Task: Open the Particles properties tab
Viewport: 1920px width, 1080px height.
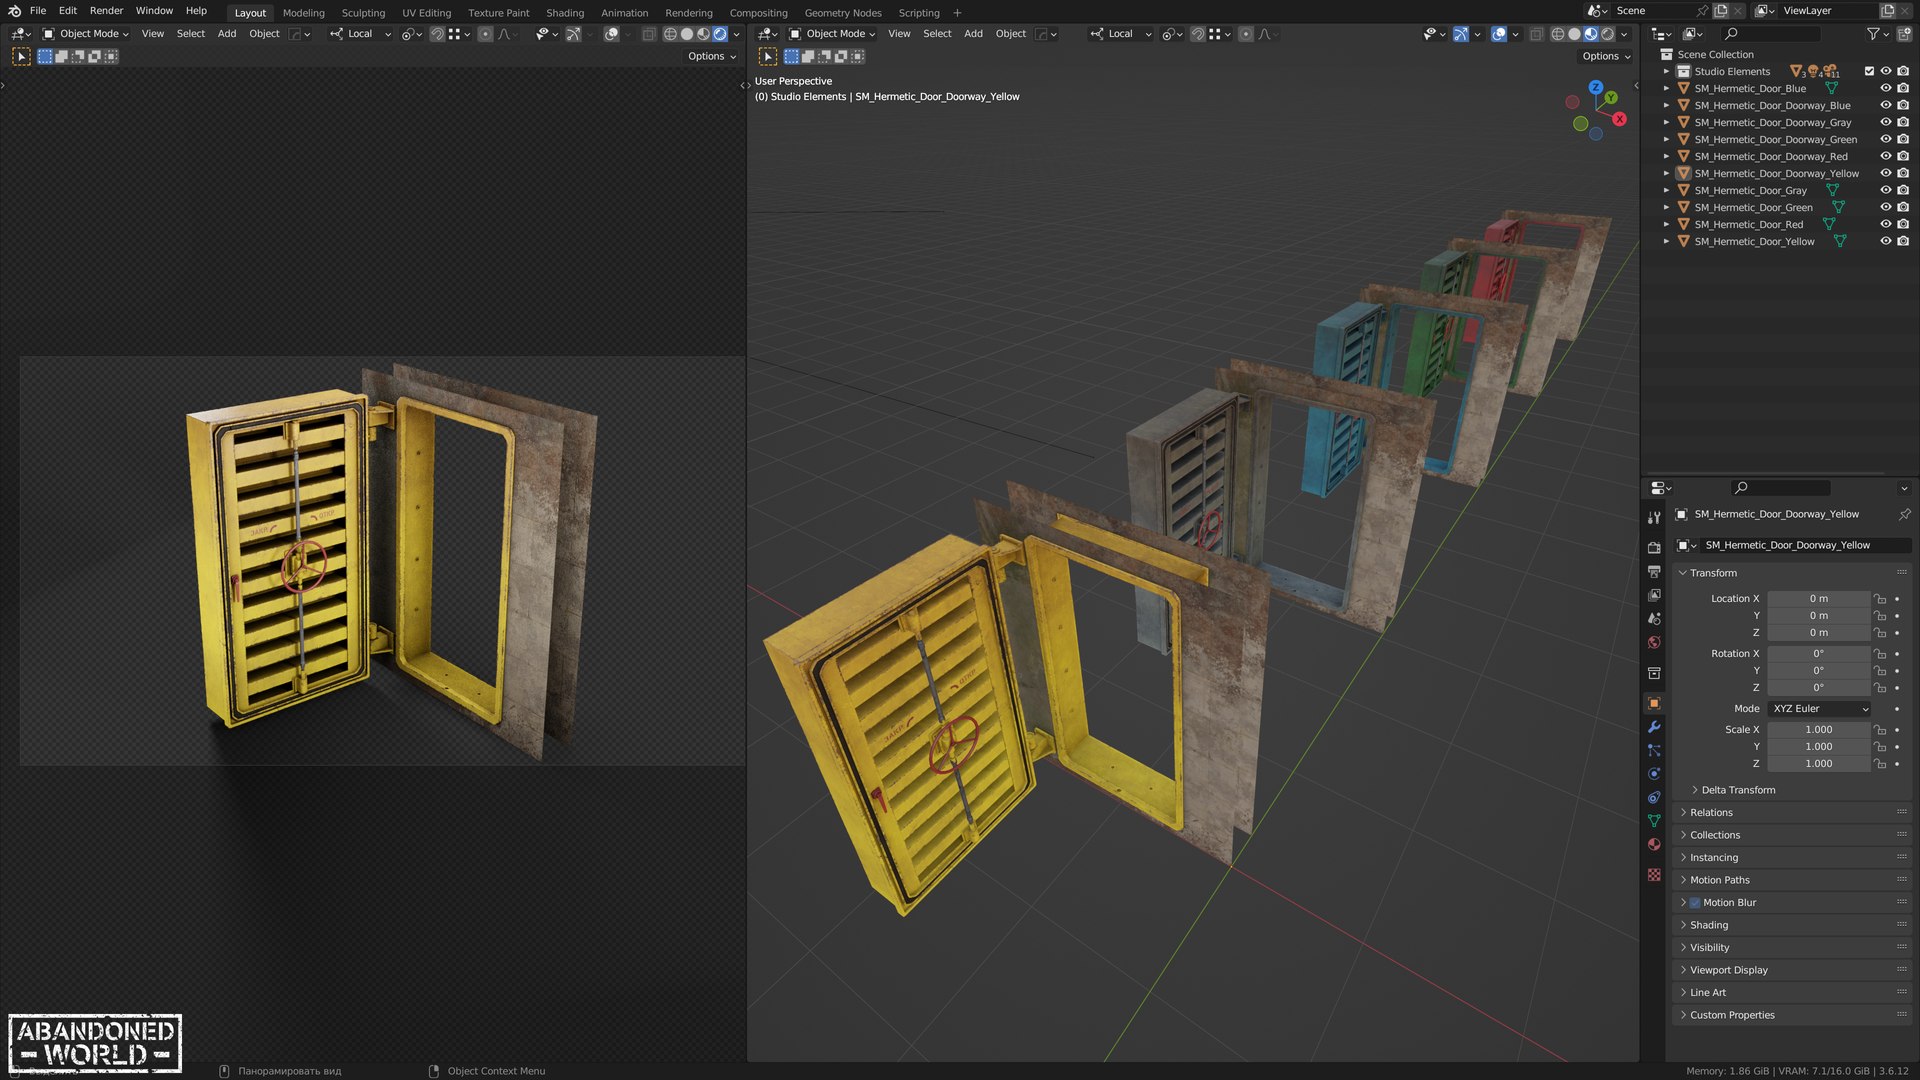Action: (1654, 750)
